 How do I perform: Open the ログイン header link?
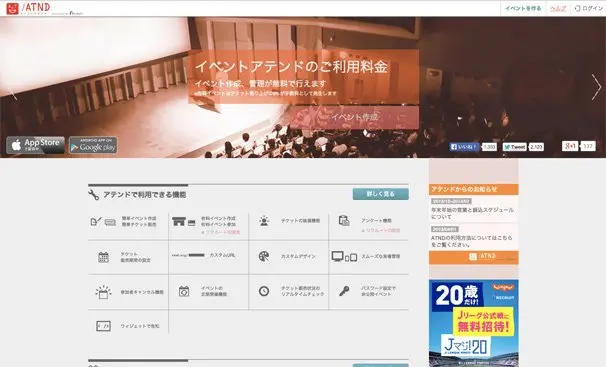(589, 8)
